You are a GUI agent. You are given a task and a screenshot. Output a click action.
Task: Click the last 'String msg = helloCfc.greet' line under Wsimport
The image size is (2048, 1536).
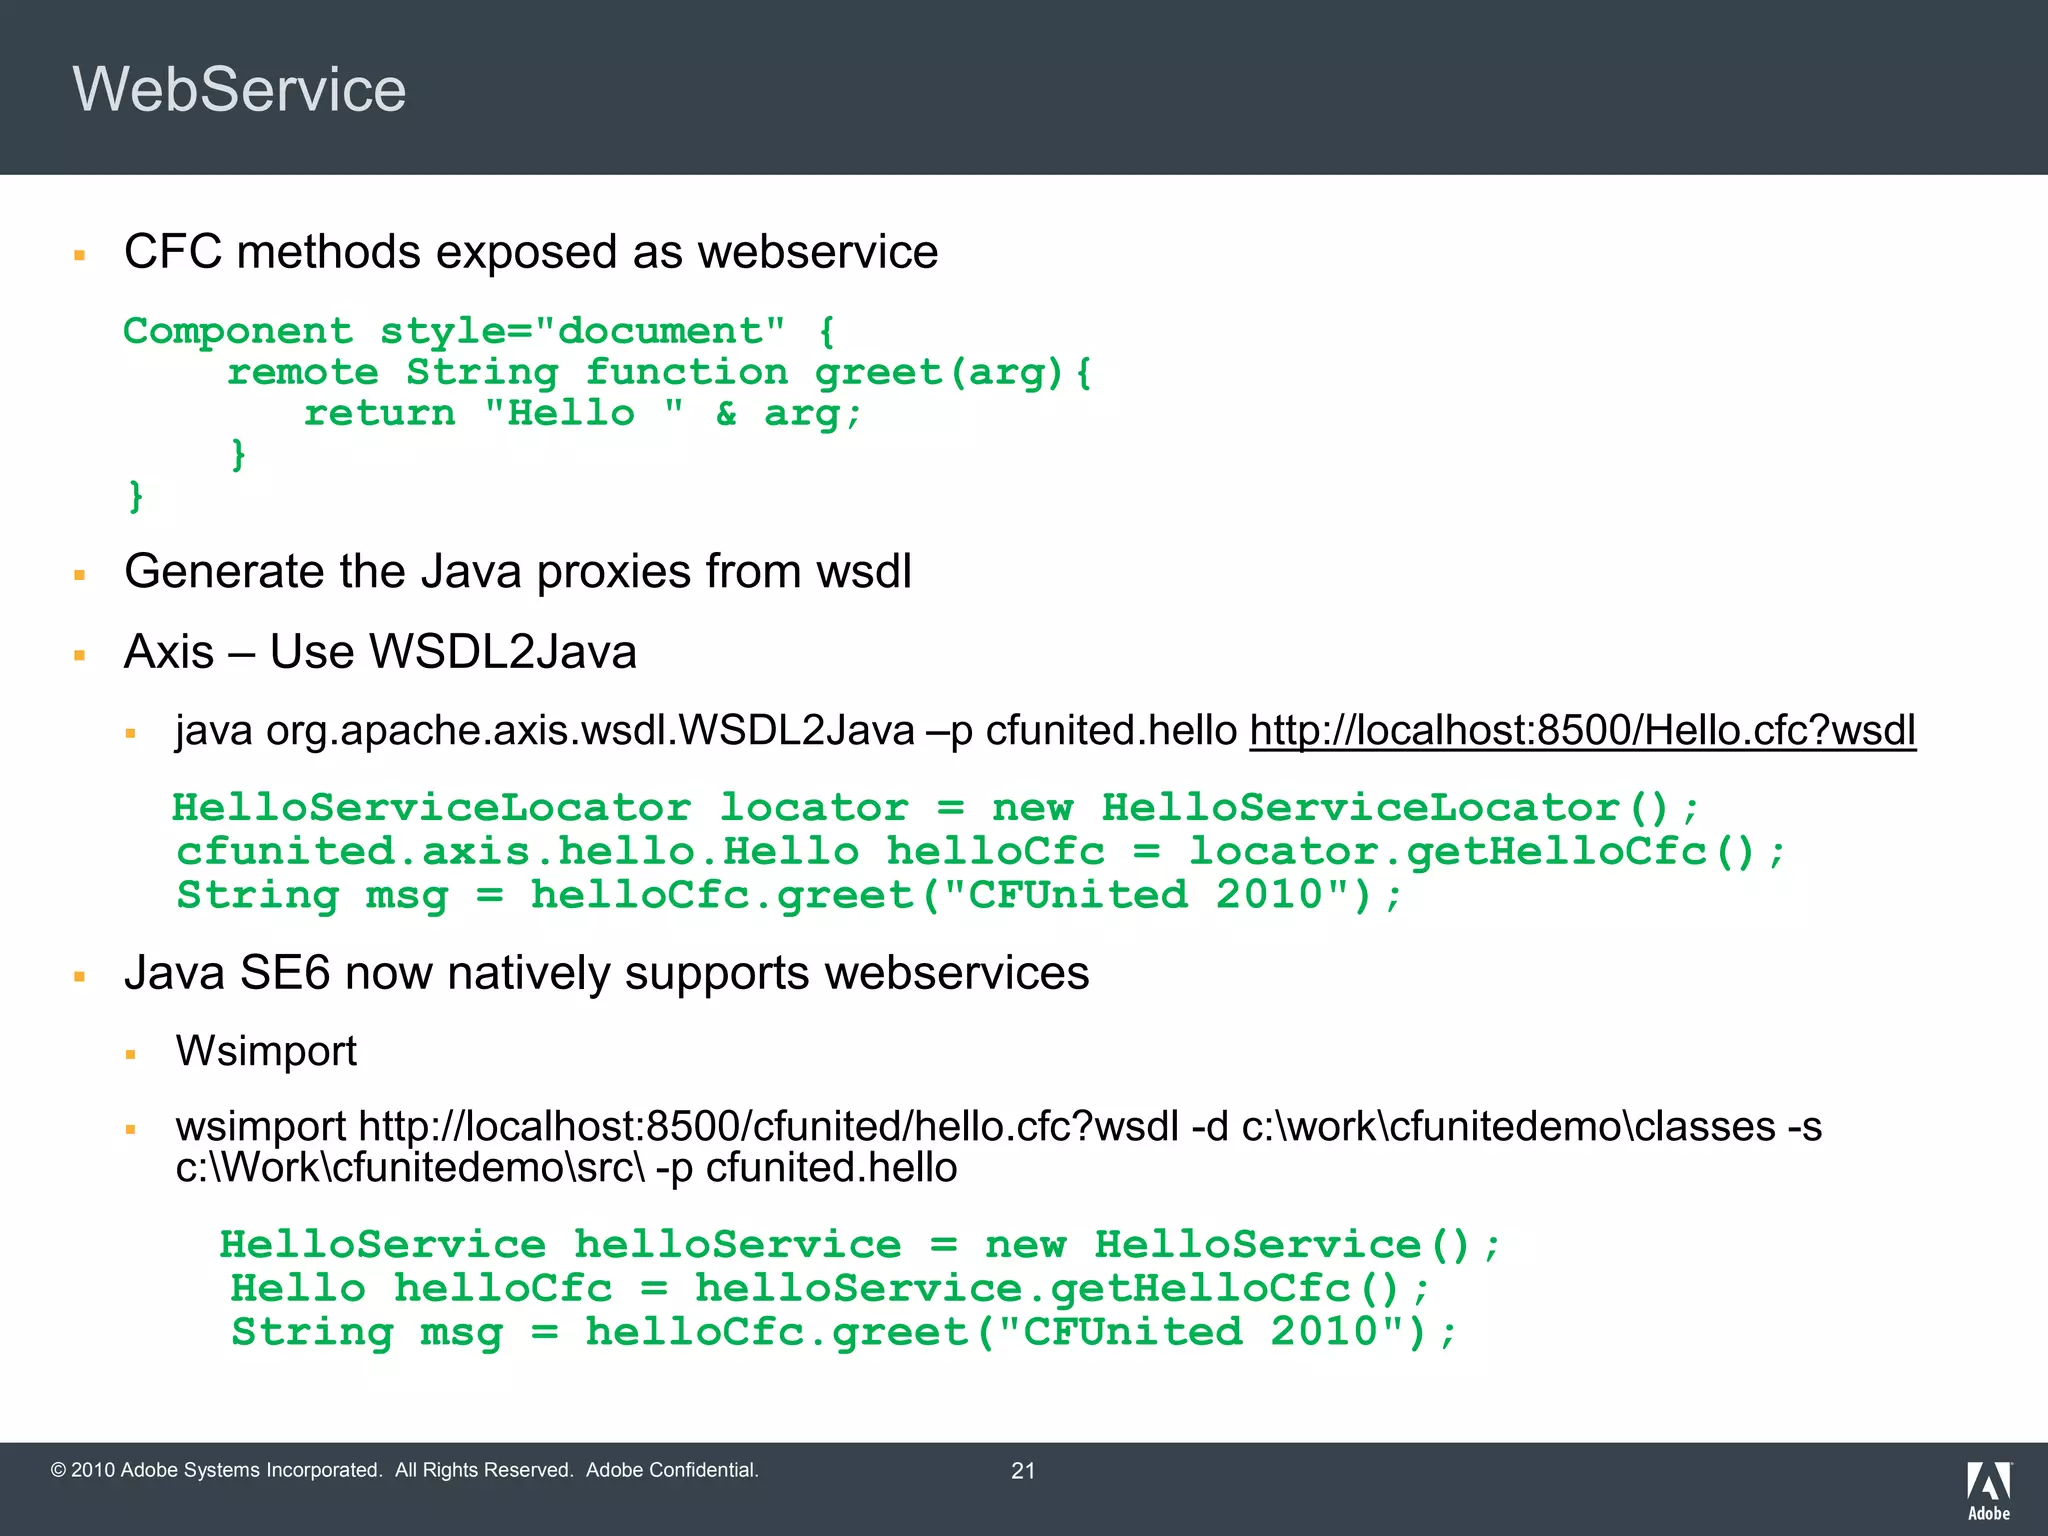coord(845,1333)
